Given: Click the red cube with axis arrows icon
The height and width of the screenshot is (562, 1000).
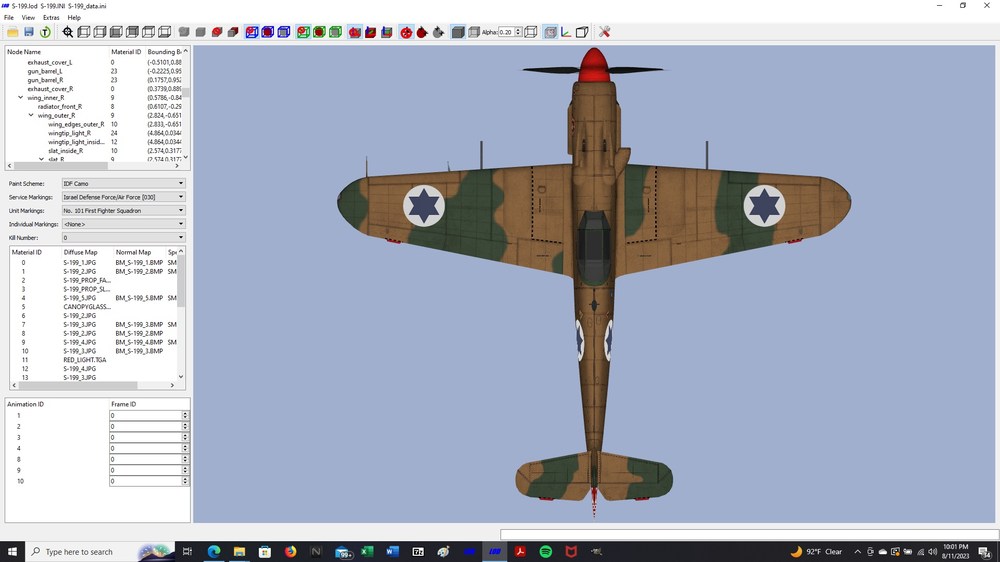Looking at the screenshot, I should pyautogui.click(x=371, y=32).
